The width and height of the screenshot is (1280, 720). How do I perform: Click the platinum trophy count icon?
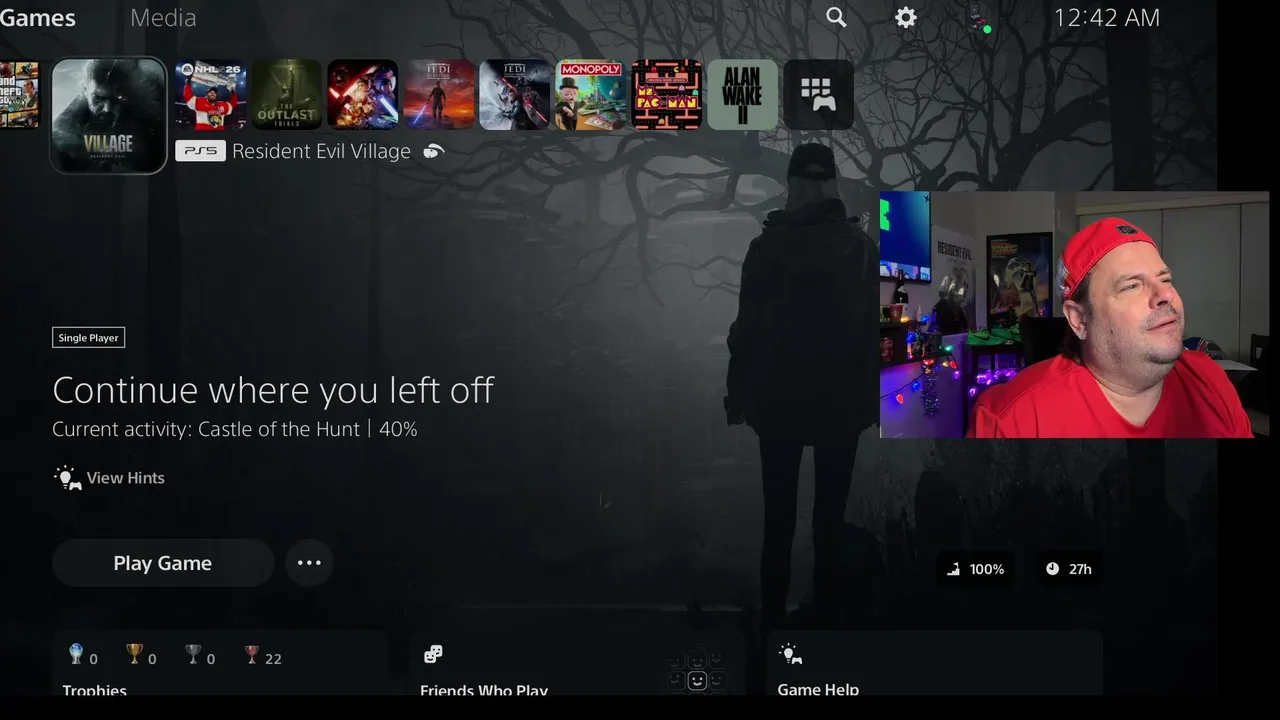coord(76,654)
